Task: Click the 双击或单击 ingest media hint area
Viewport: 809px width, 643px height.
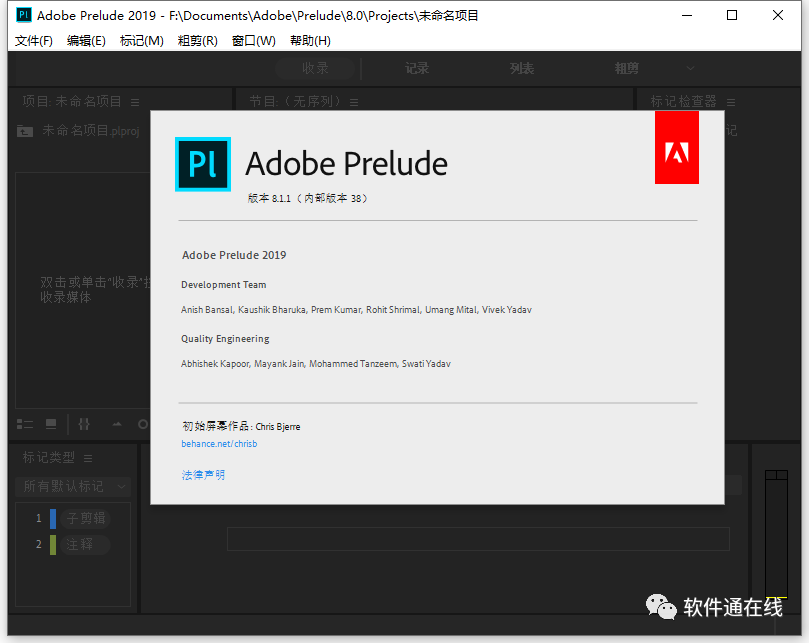Action: point(95,290)
